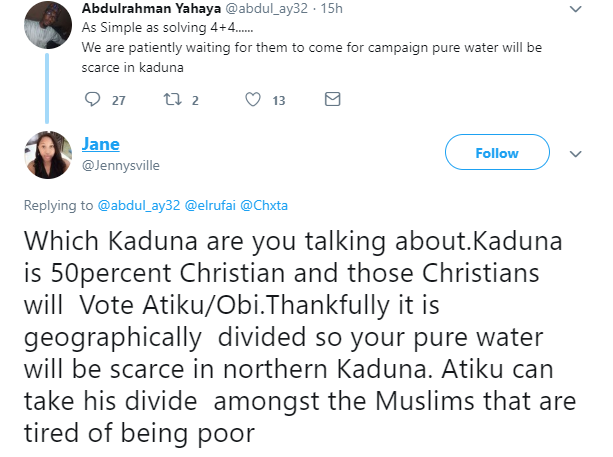Click the 13 likes count

(279, 100)
